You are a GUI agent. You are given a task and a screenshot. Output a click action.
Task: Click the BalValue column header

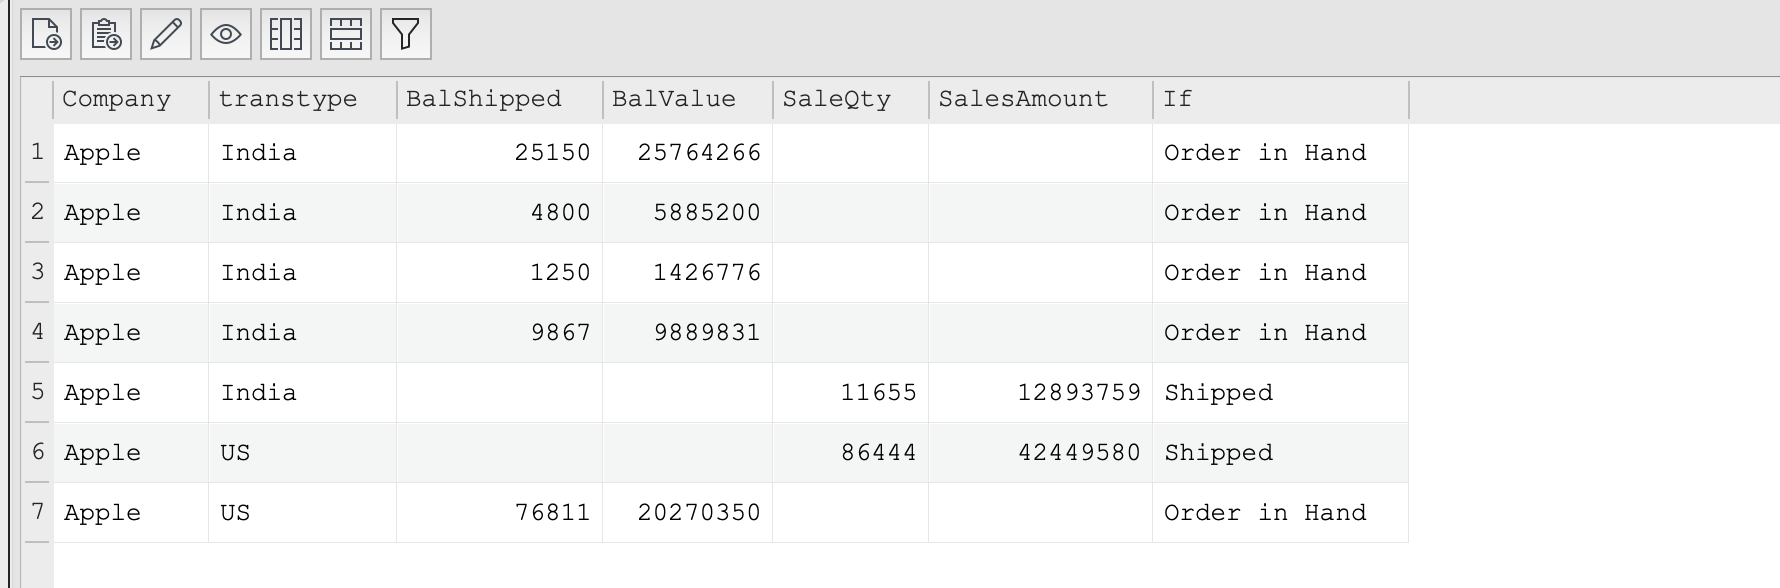pyautogui.click(x=688, y=99)
